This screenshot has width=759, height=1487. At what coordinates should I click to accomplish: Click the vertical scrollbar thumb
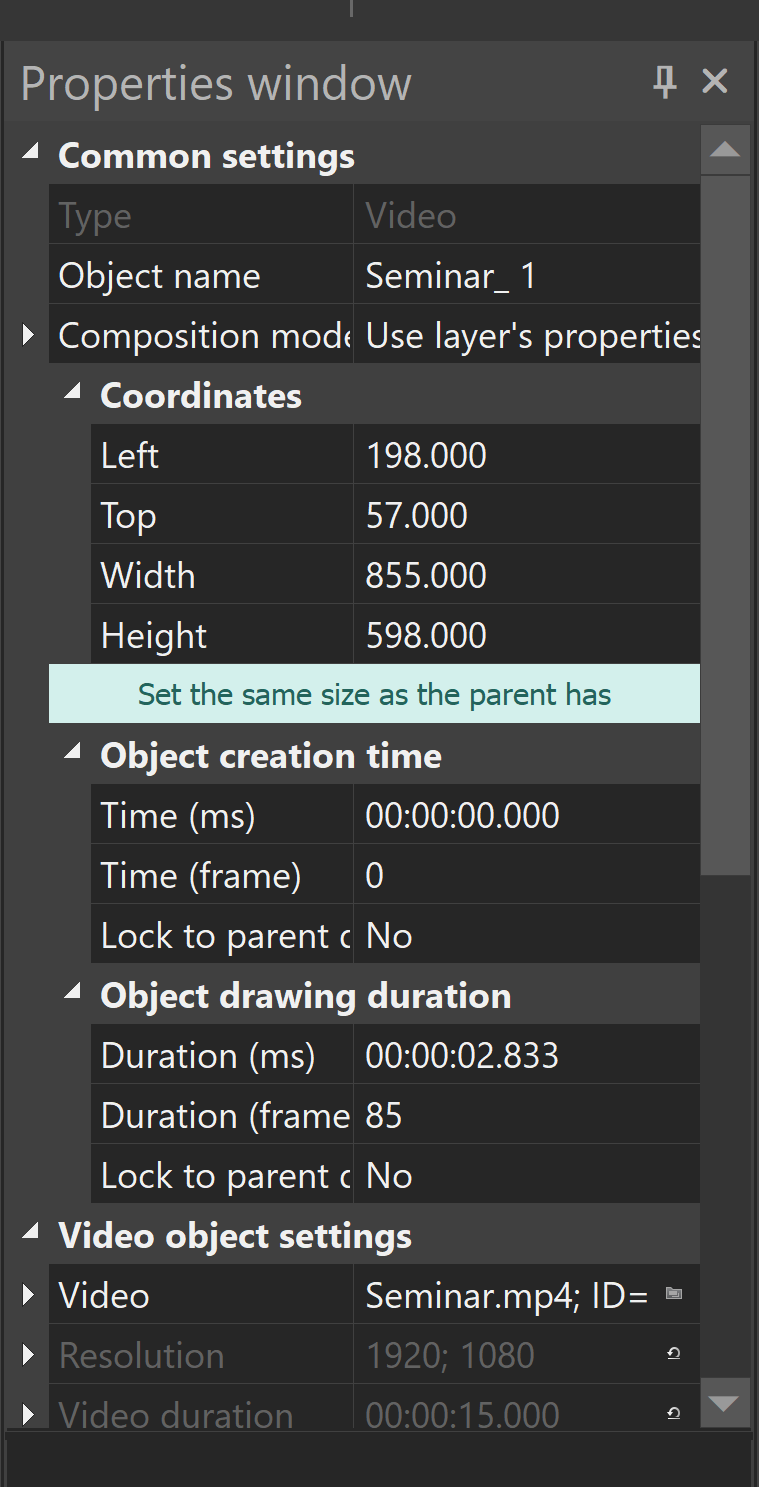pyautogui.click(x=725, y=525)
